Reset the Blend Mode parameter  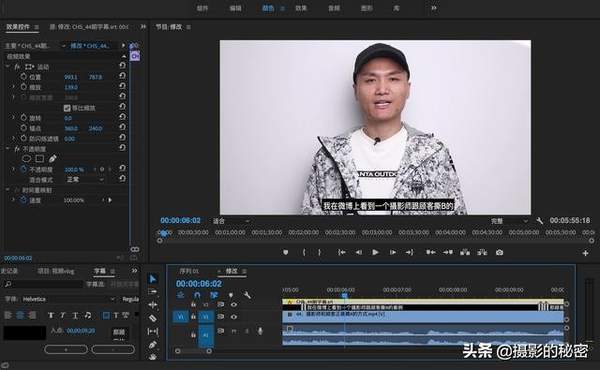122,179
